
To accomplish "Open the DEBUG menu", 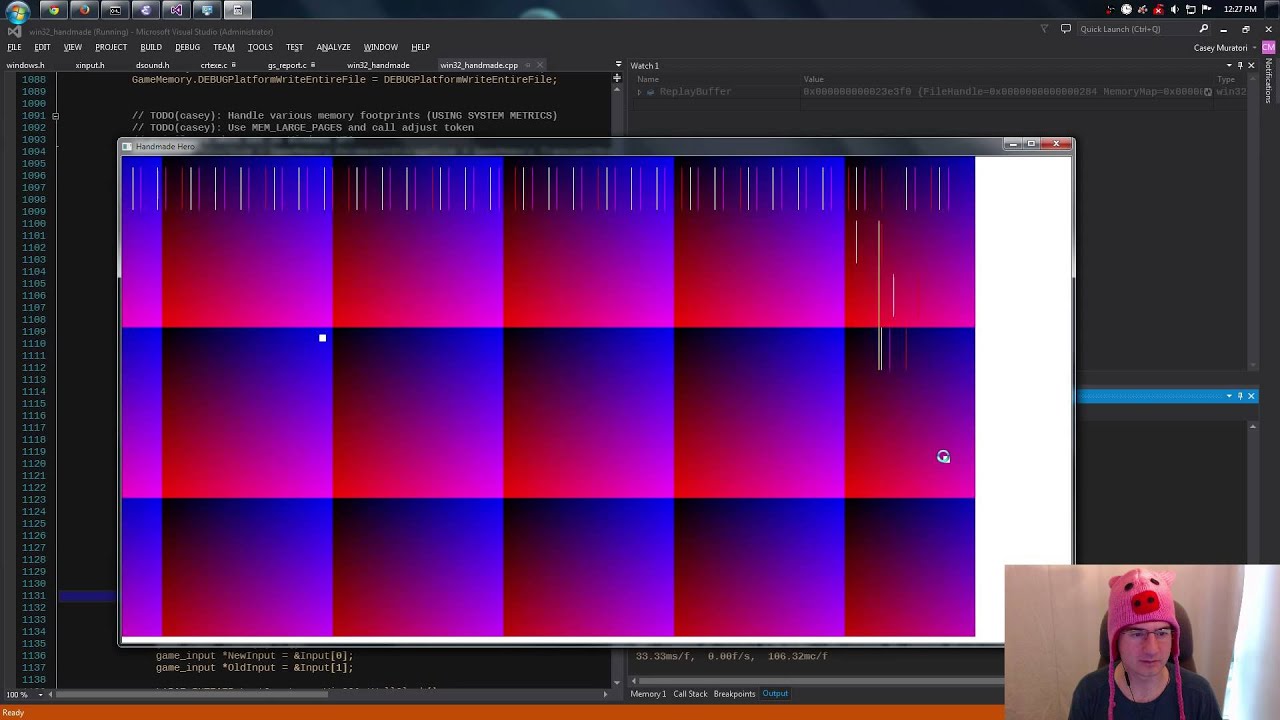I will [x=187, y=47].
